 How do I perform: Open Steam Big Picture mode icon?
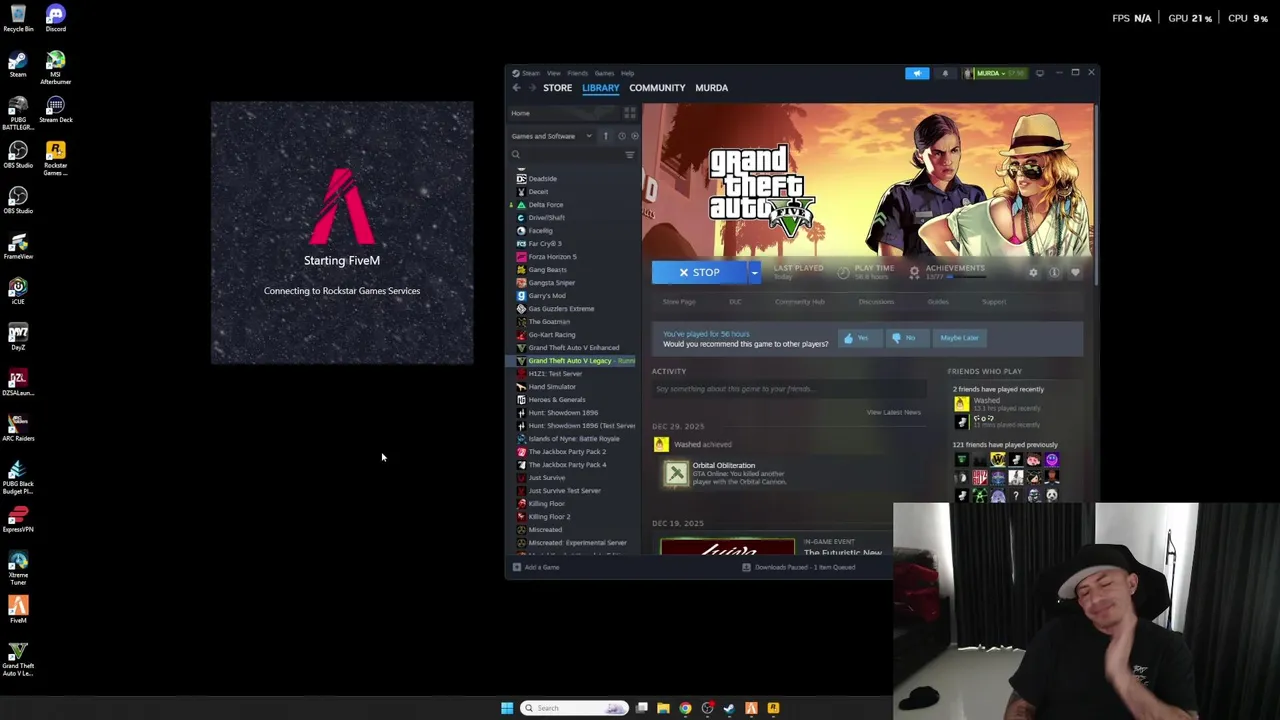click(x=1040, y=73)
